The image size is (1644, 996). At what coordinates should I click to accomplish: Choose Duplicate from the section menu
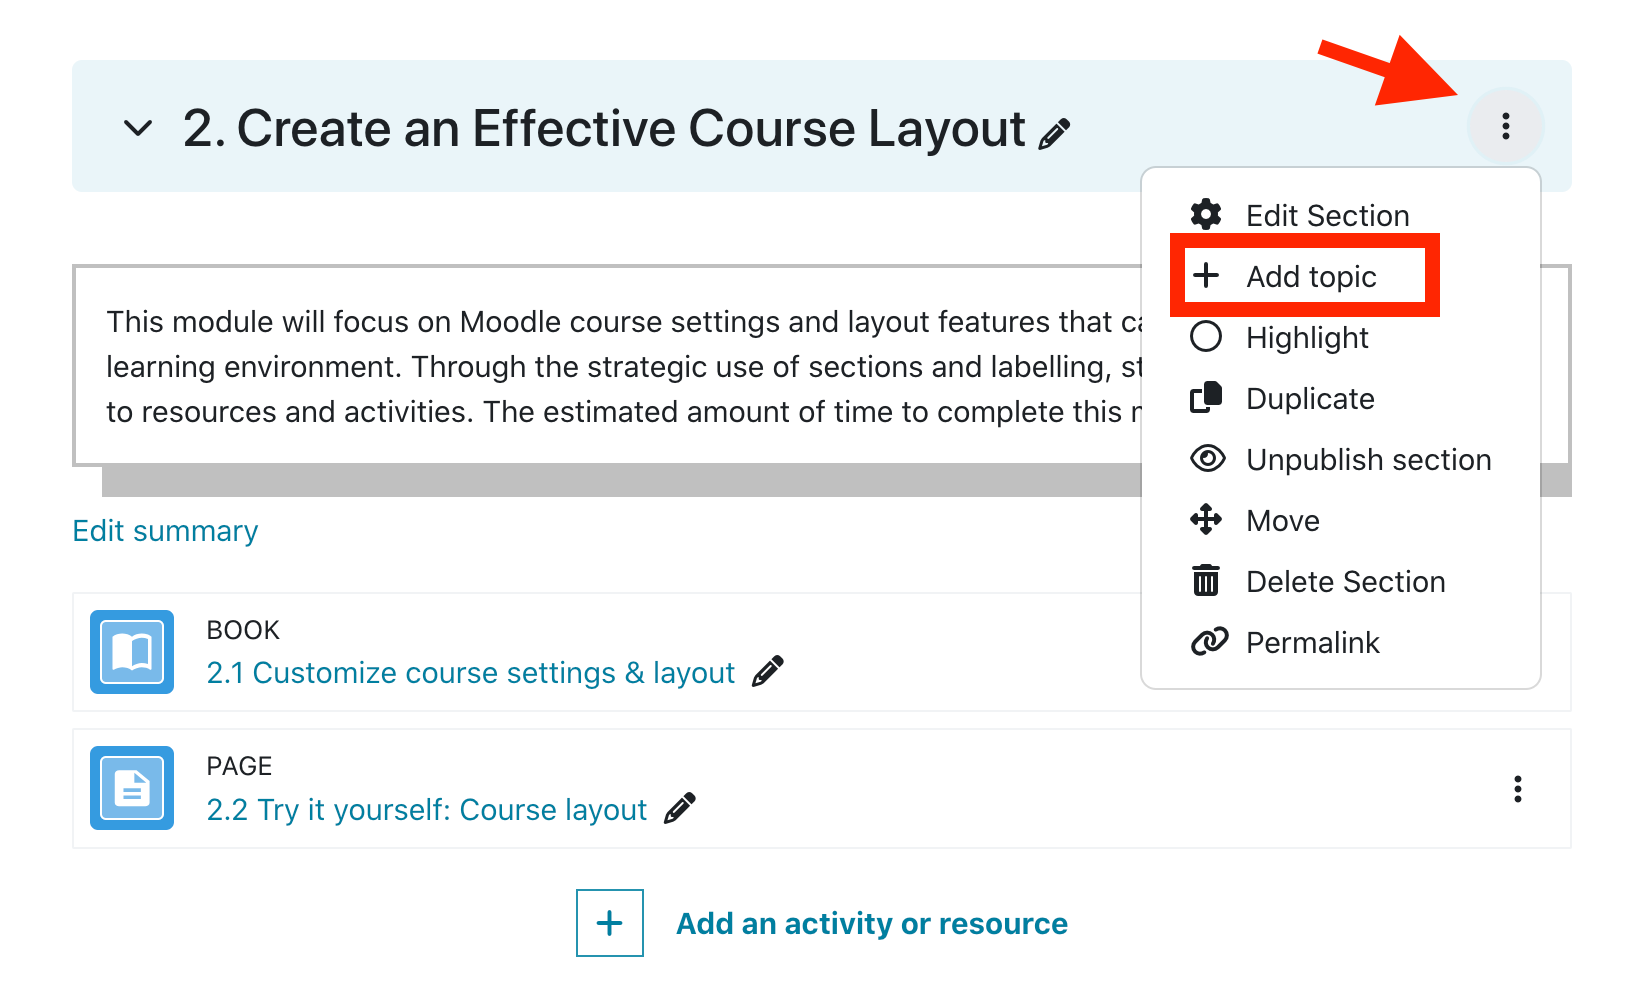pos(1310,398)
